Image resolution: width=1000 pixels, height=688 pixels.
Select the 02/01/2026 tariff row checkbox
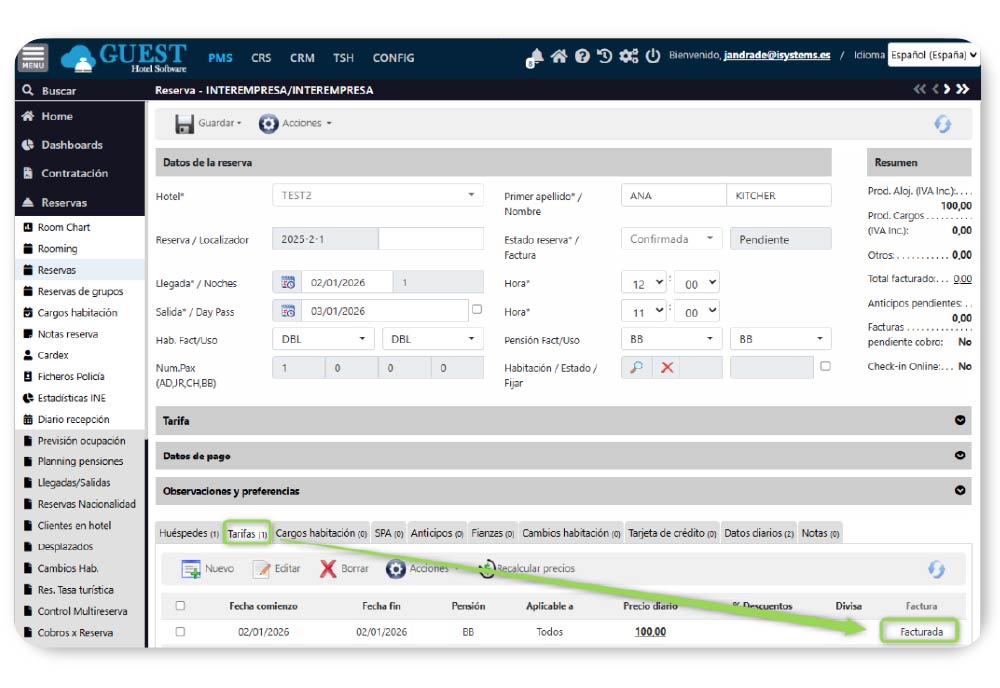pos(180,632)
